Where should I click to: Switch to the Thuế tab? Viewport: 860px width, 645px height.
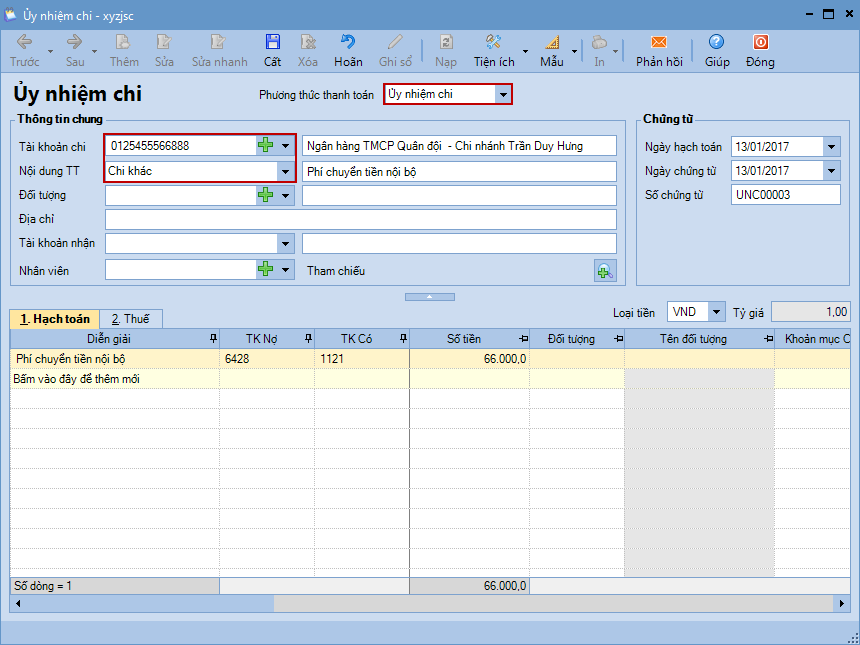[130, 319]
